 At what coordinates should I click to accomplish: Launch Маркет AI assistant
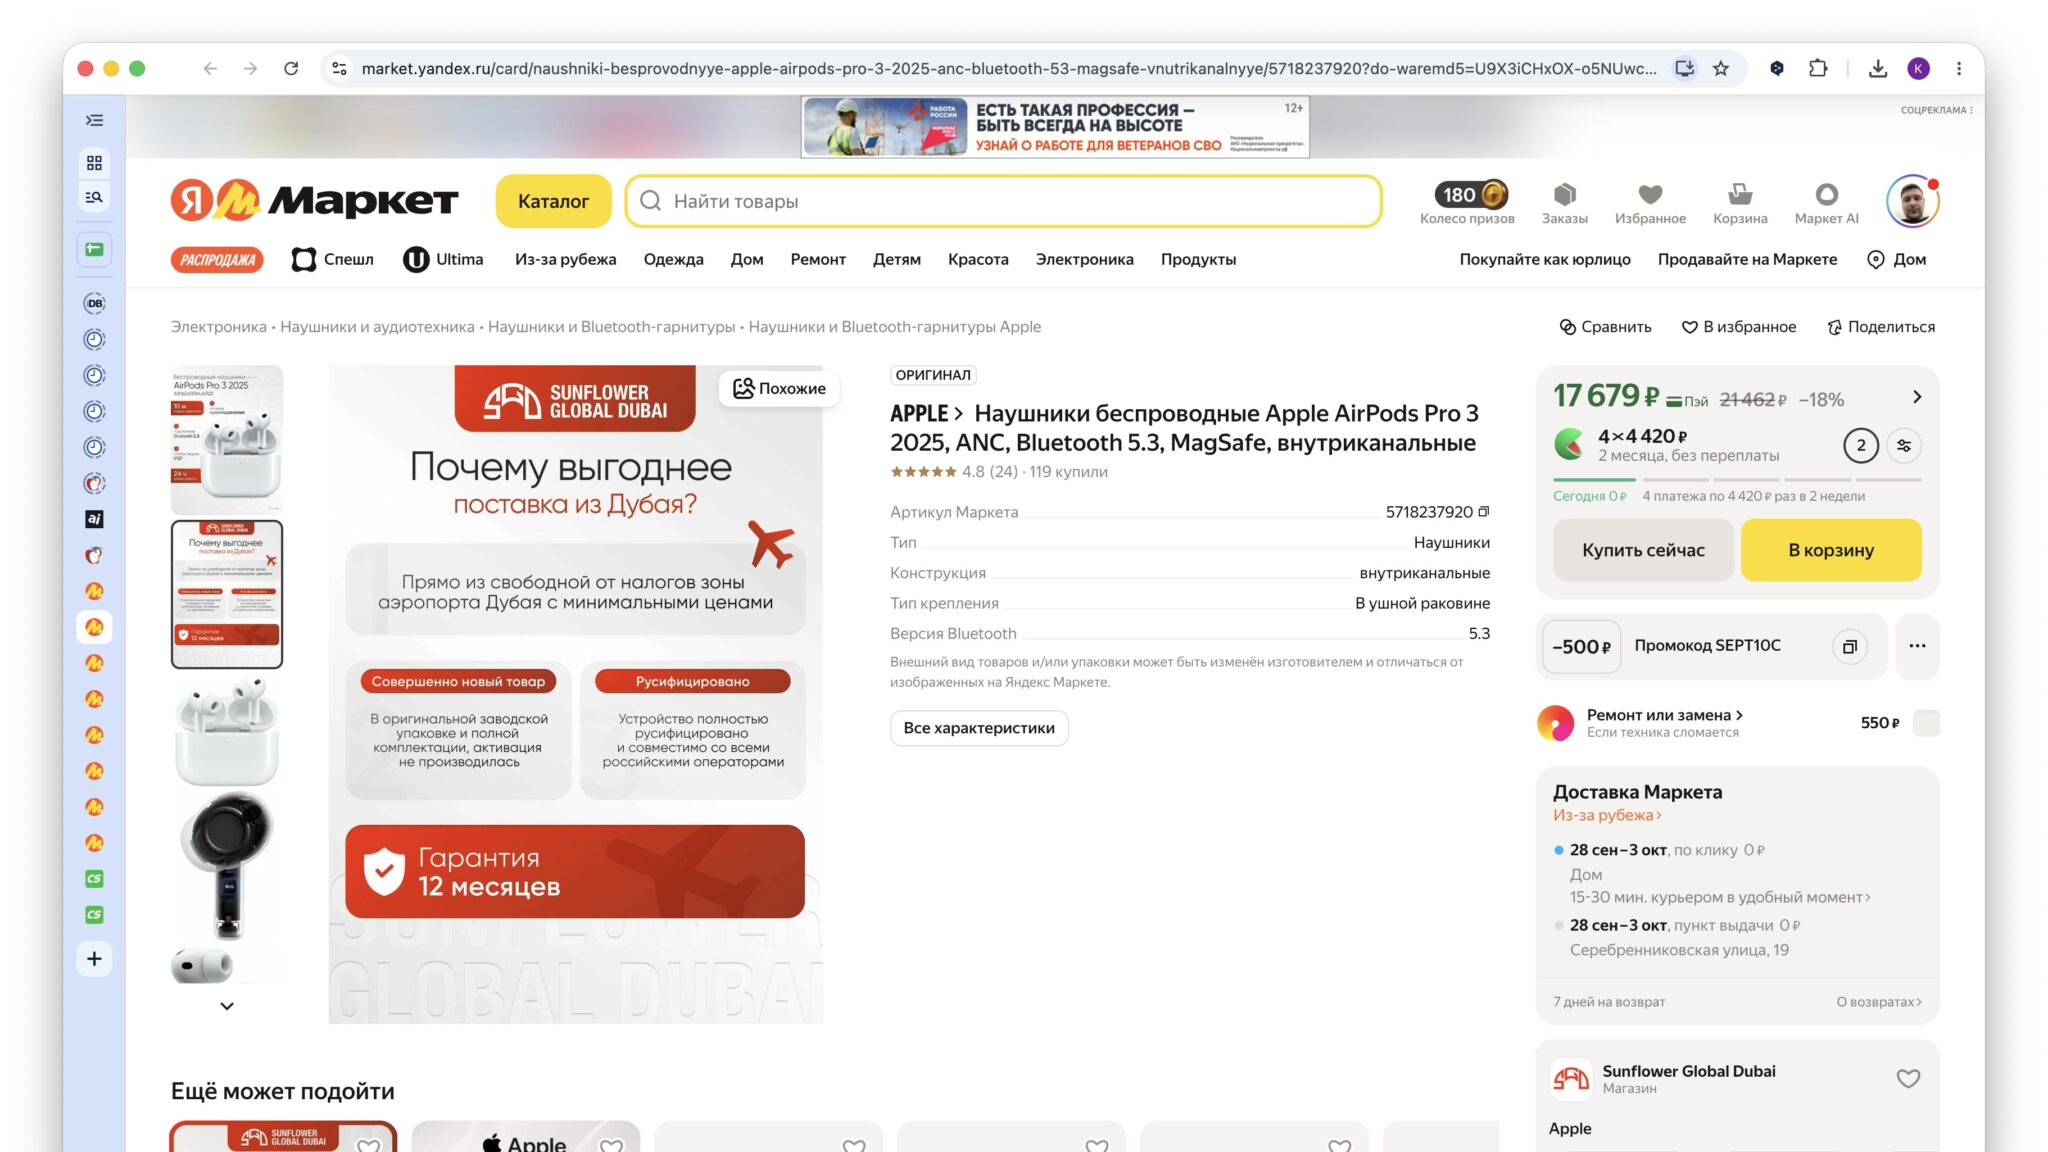1826,202
